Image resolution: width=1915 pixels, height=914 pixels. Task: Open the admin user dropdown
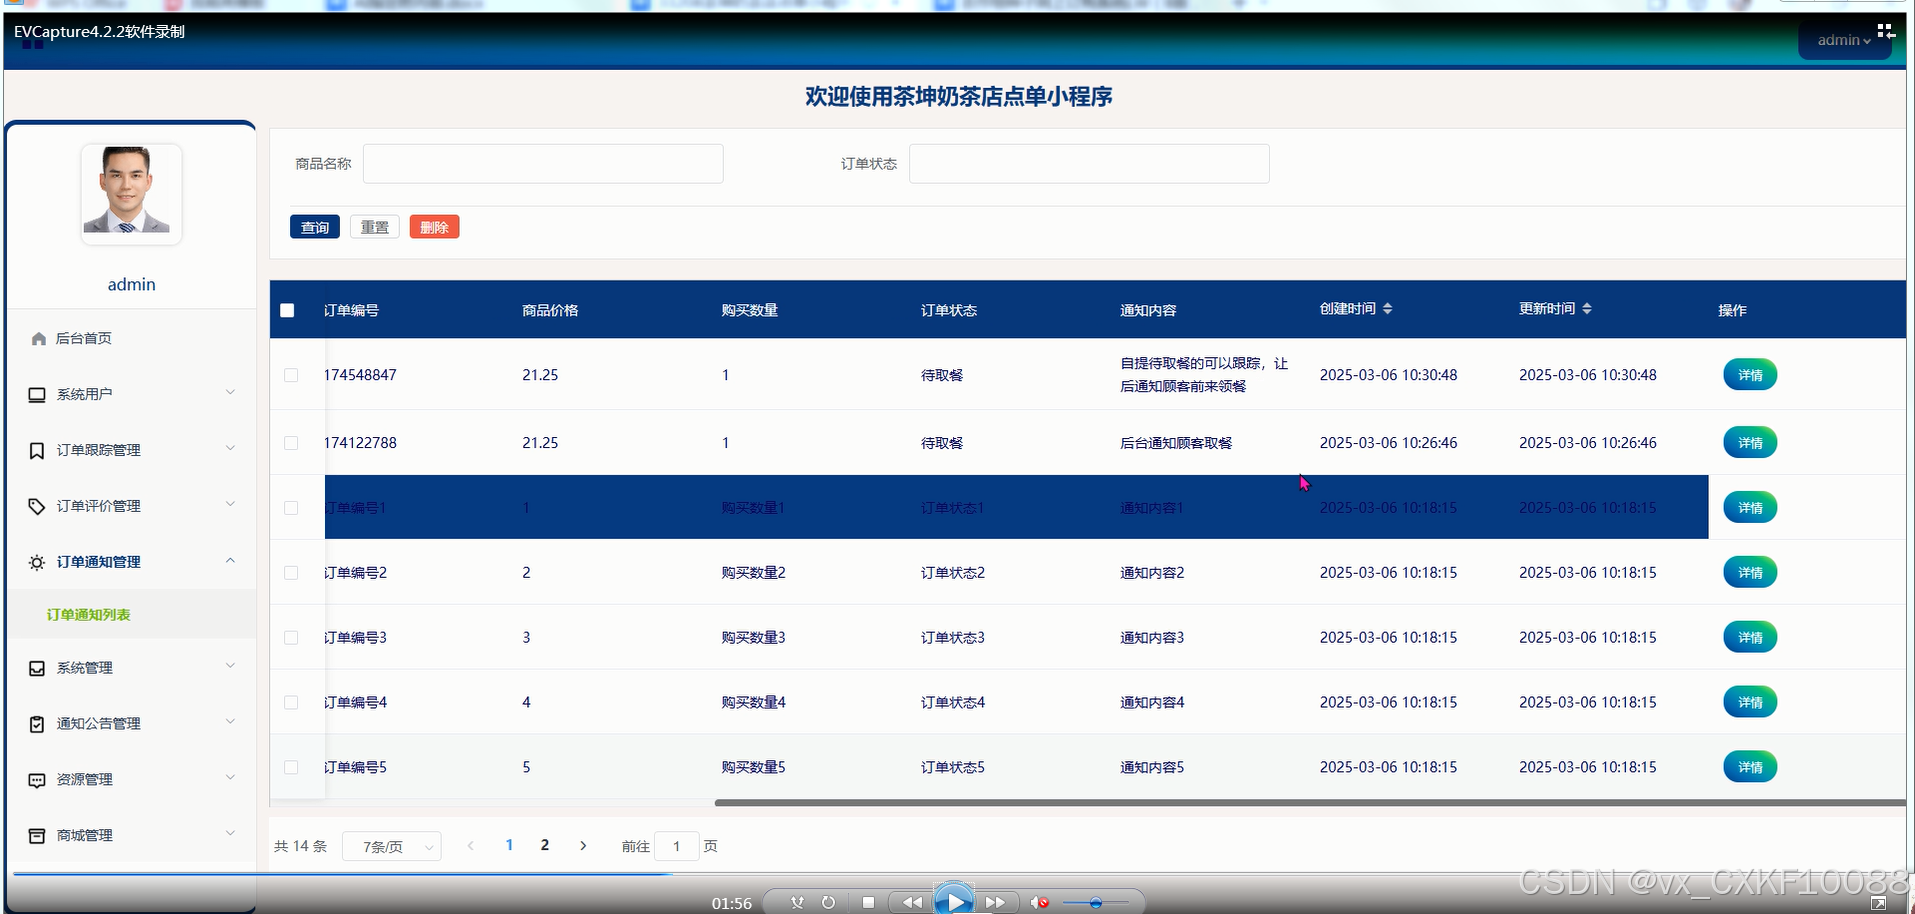(x=1843, y=40)
